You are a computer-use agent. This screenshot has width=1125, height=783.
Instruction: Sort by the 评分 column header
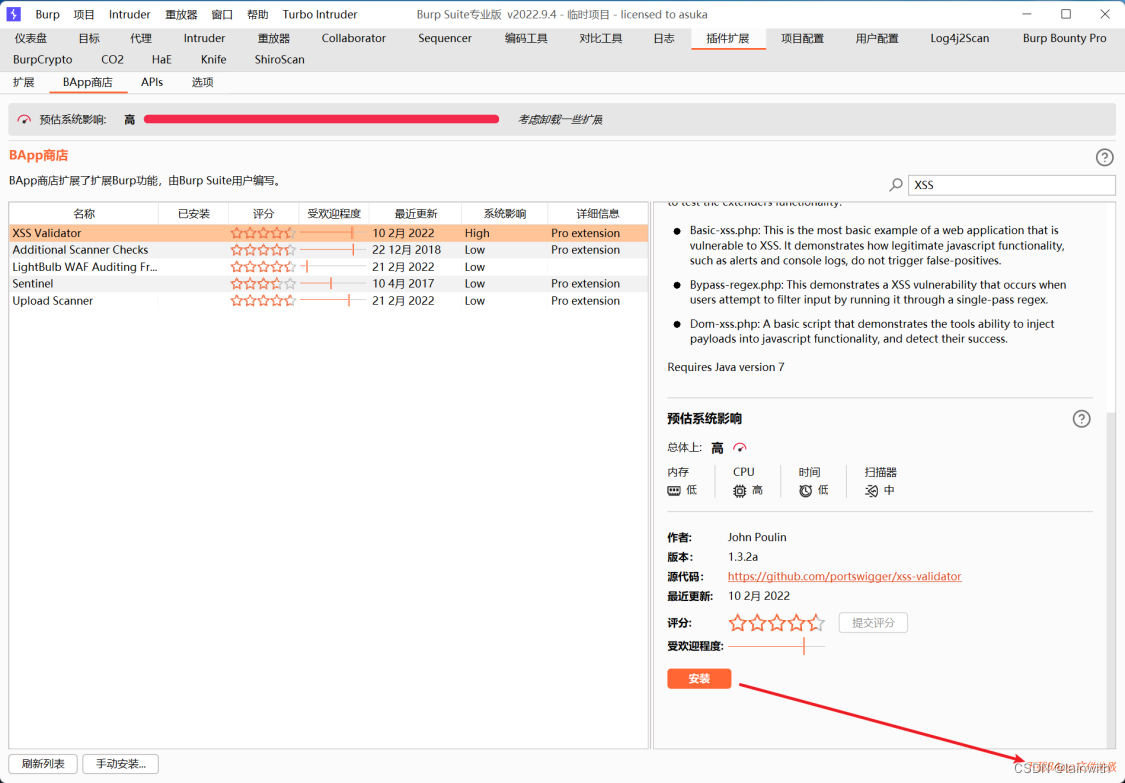tap(263, 214)
